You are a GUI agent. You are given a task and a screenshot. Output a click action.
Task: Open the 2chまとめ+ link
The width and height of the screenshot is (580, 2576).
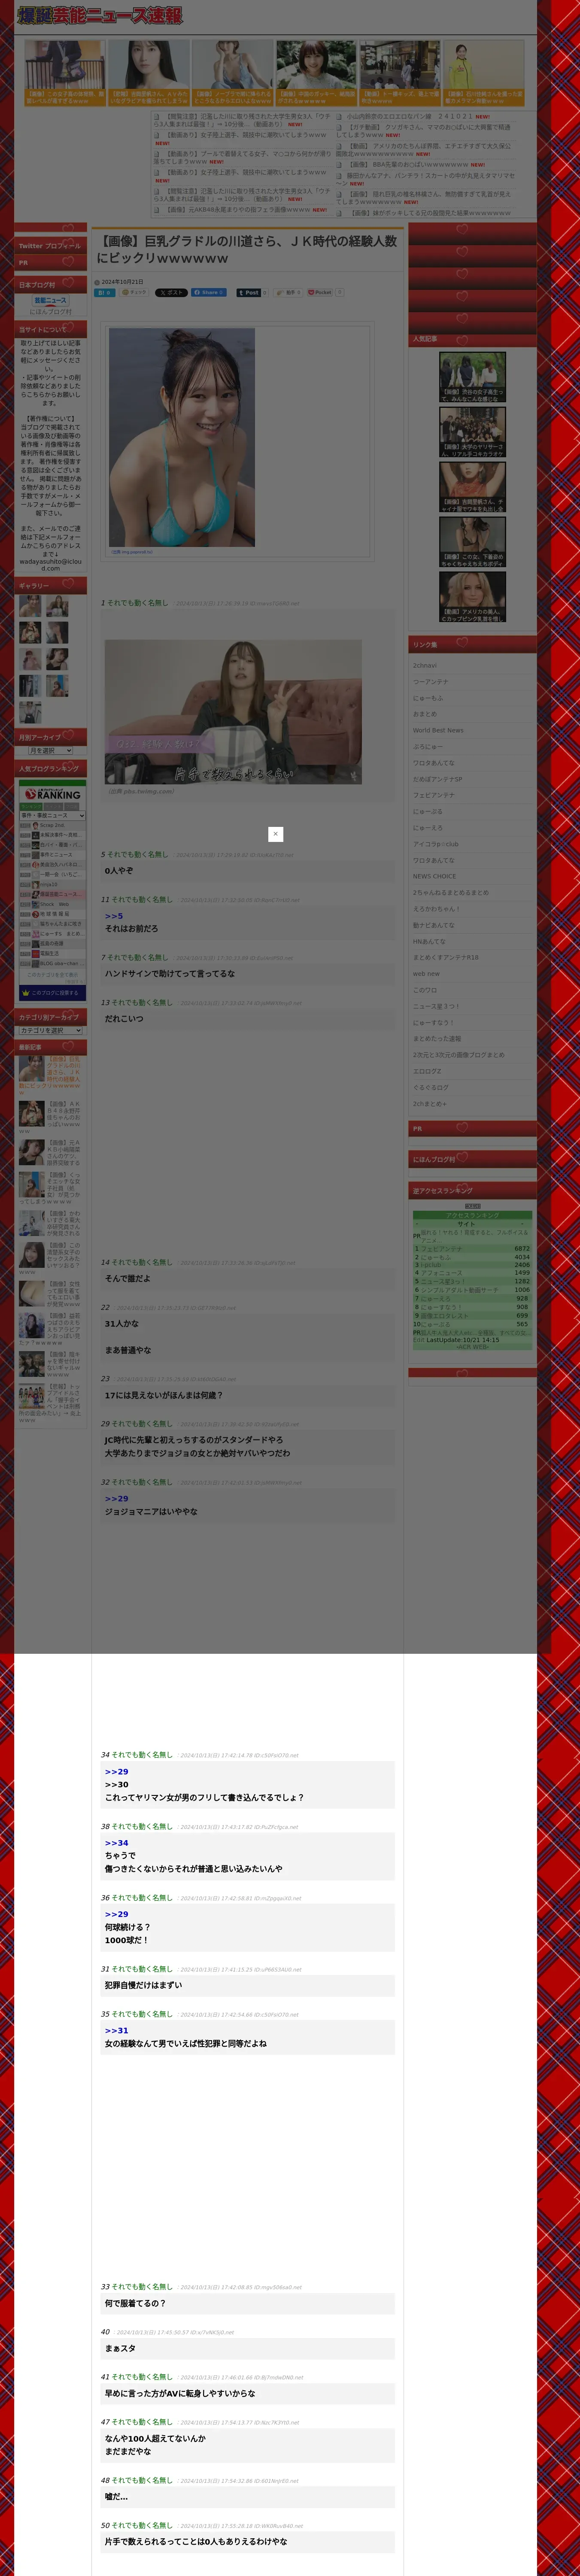430,1103
